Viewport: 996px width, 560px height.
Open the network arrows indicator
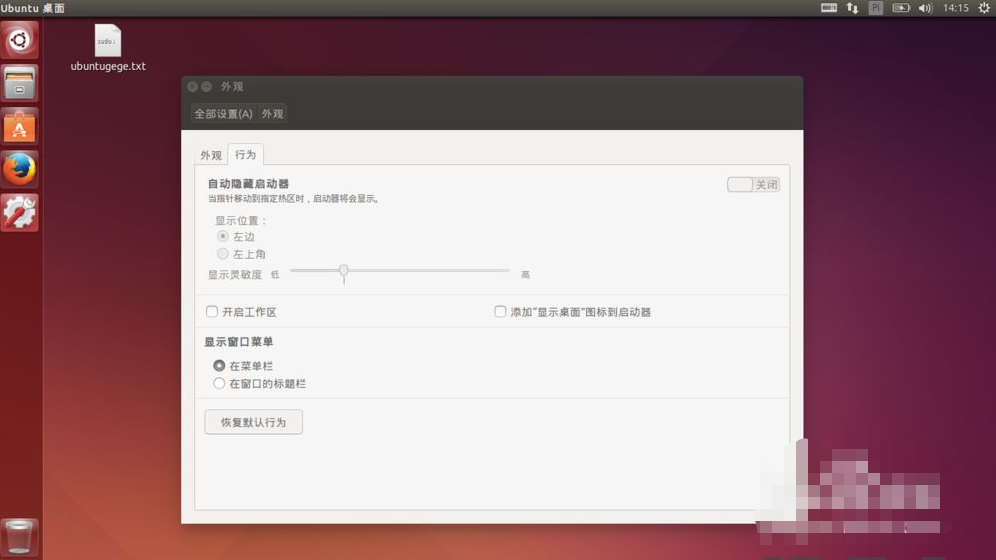(x=852, y=8)
